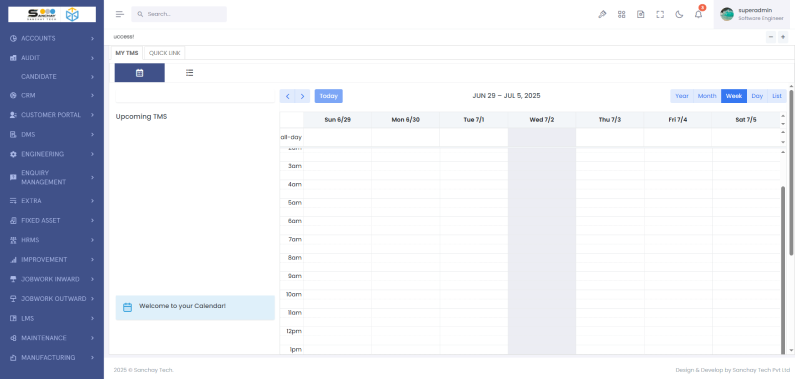This screenshot has height=379, width=795.
Task: Click the Fixed Asset sidebar icon
Action: point(13,221)
